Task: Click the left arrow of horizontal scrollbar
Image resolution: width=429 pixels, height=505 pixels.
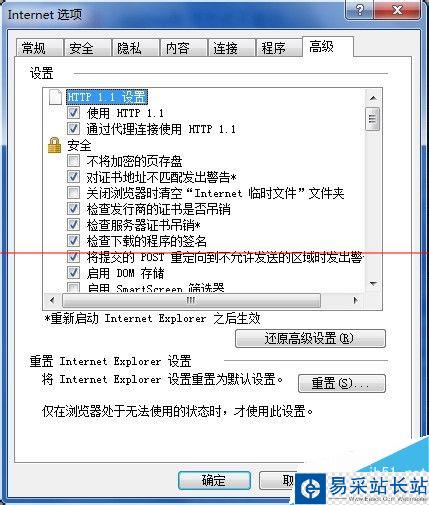Action: pyautogui.click(x=52, y=300)
